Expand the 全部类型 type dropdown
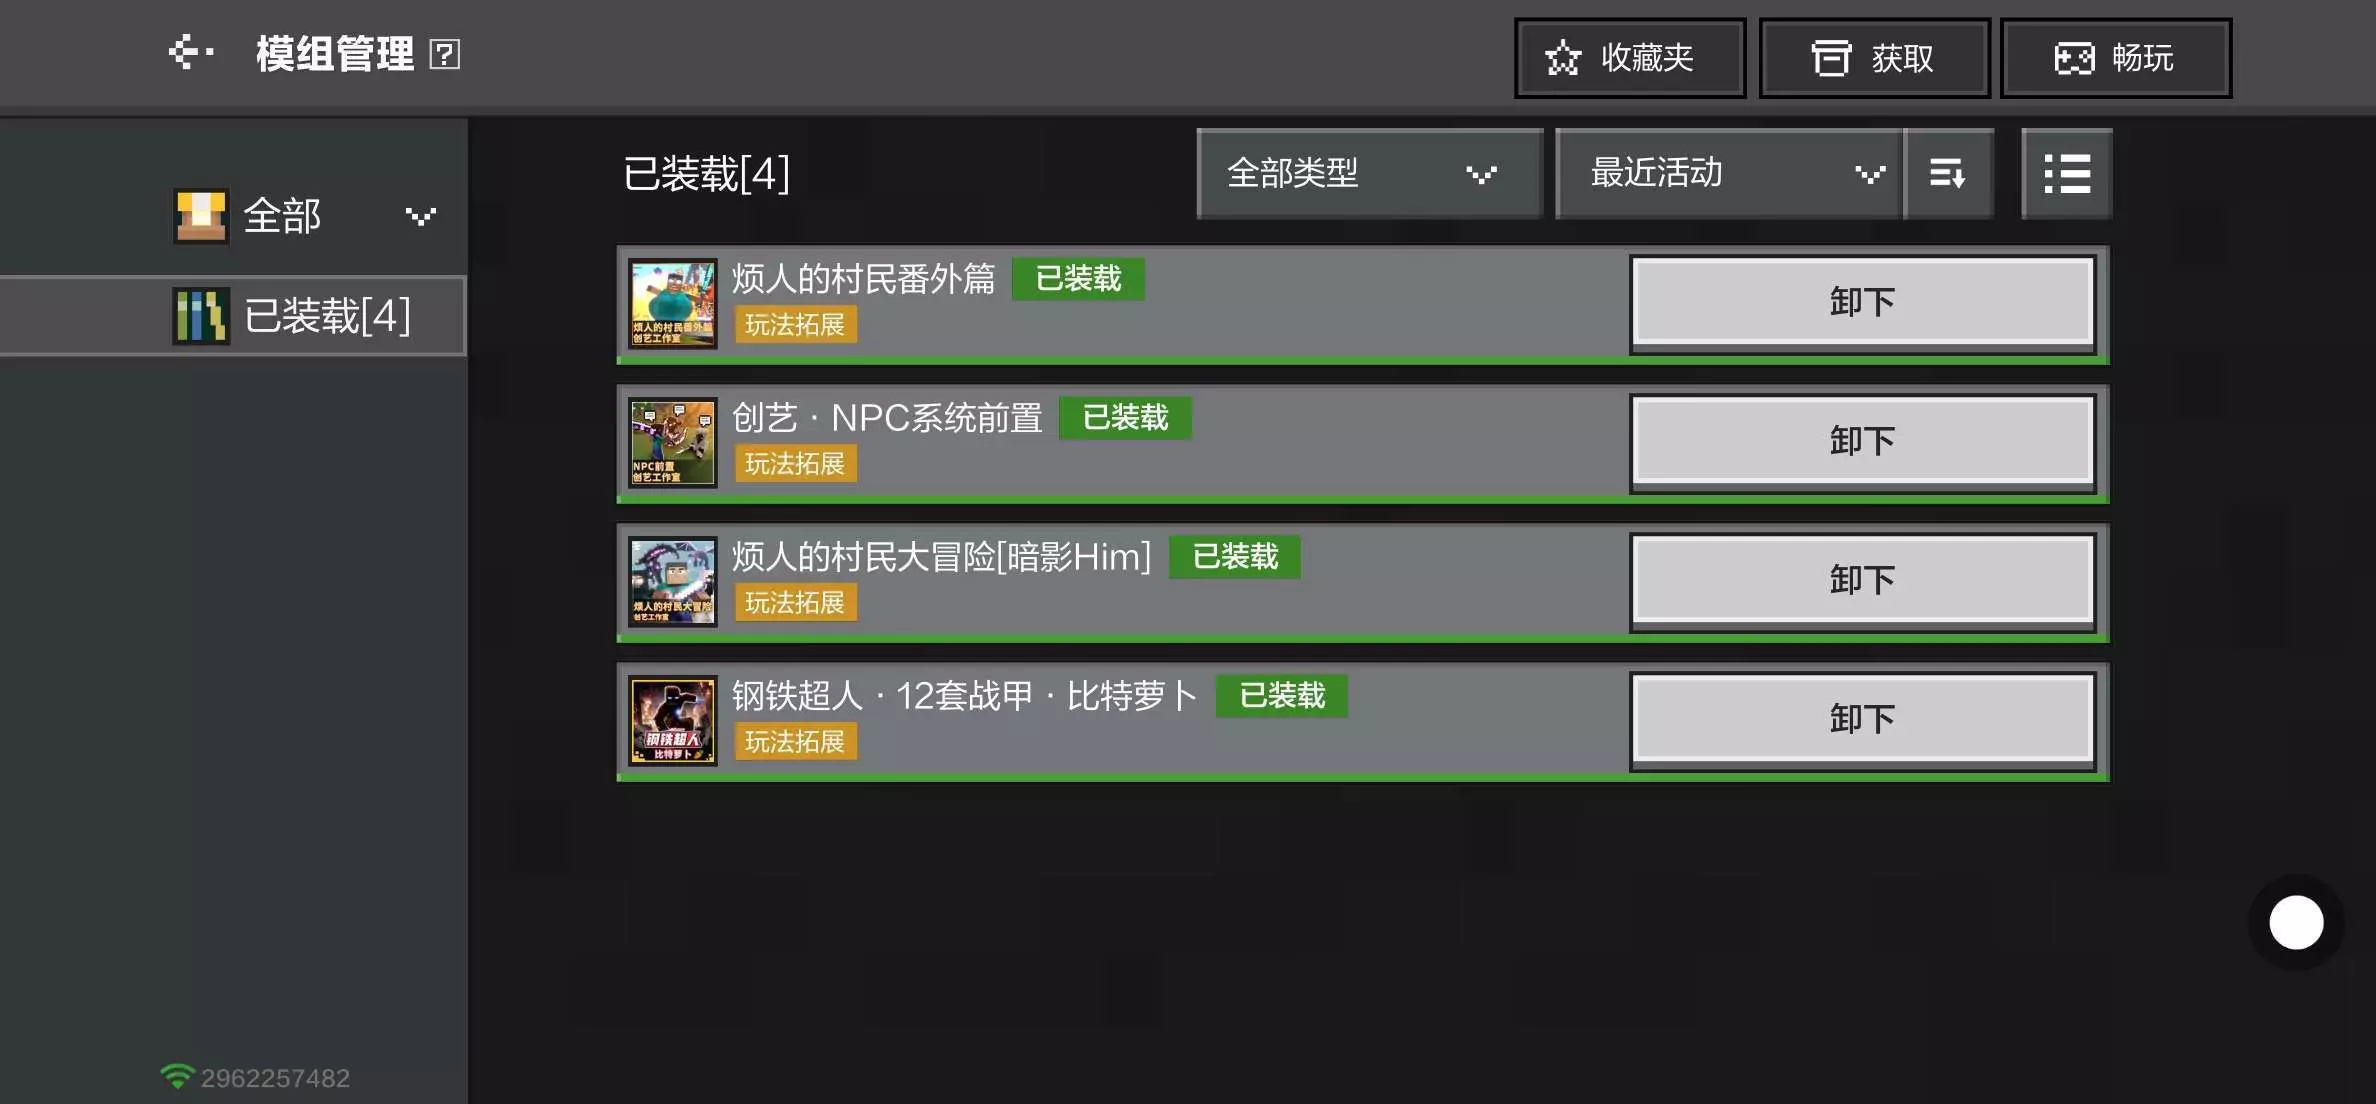Screen dimensions: 2376x1104 click(1369, 173)
